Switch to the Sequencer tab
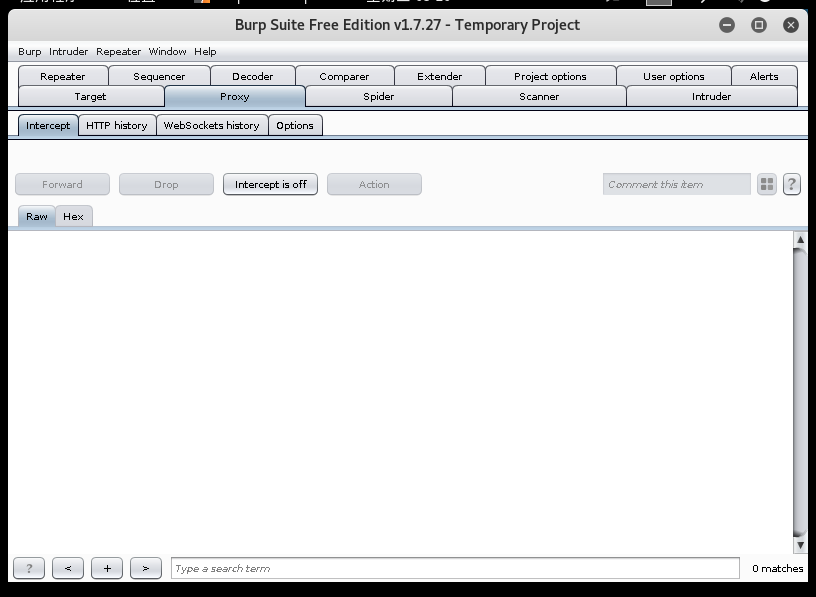This screenshot has width=816, height=597. coord(159,77)
